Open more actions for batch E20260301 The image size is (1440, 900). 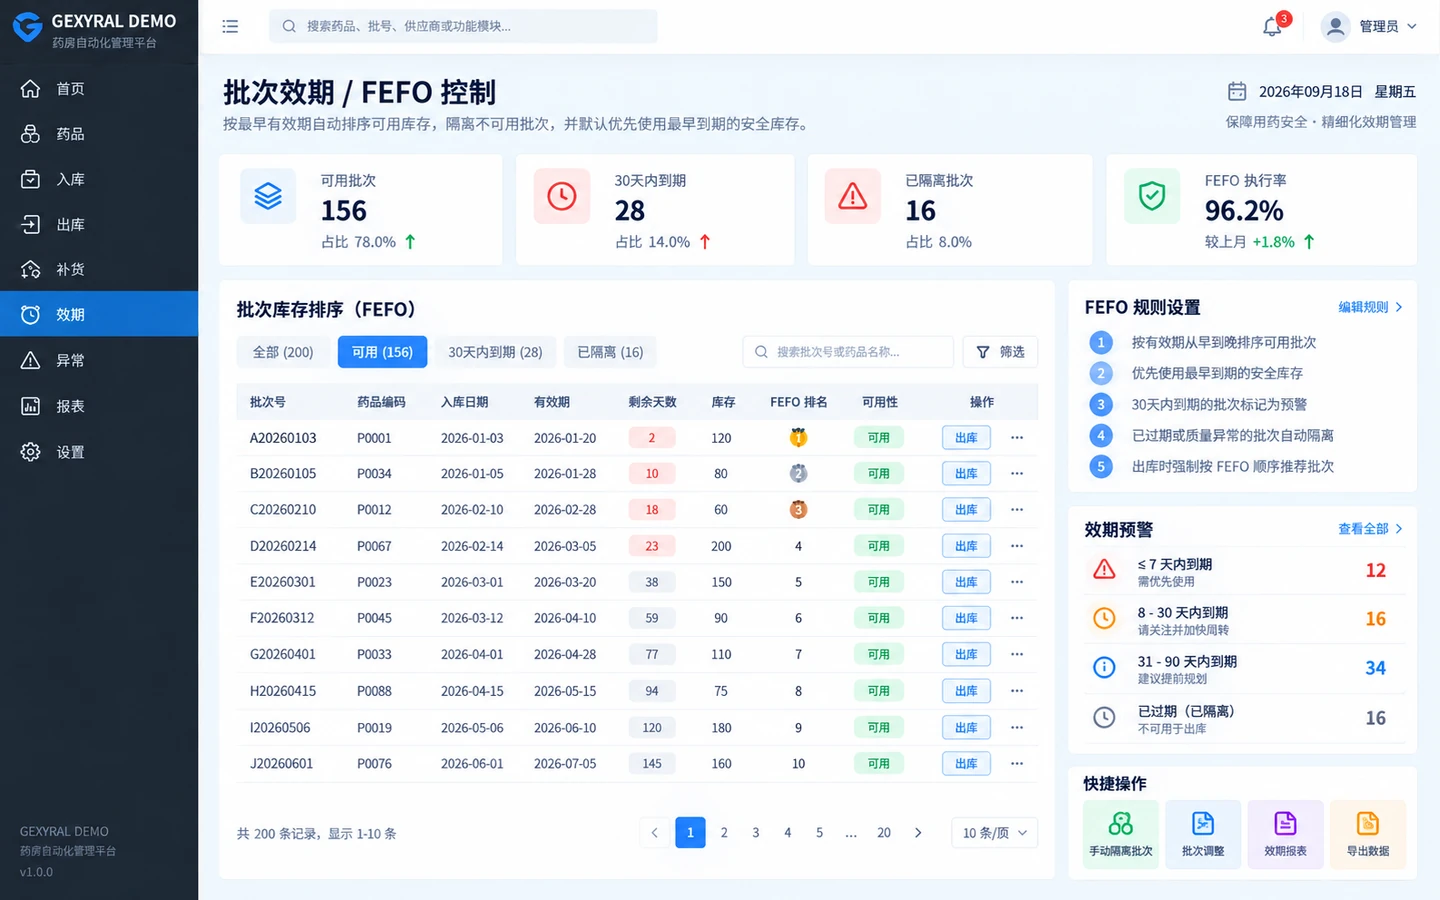click(1017, 582)
